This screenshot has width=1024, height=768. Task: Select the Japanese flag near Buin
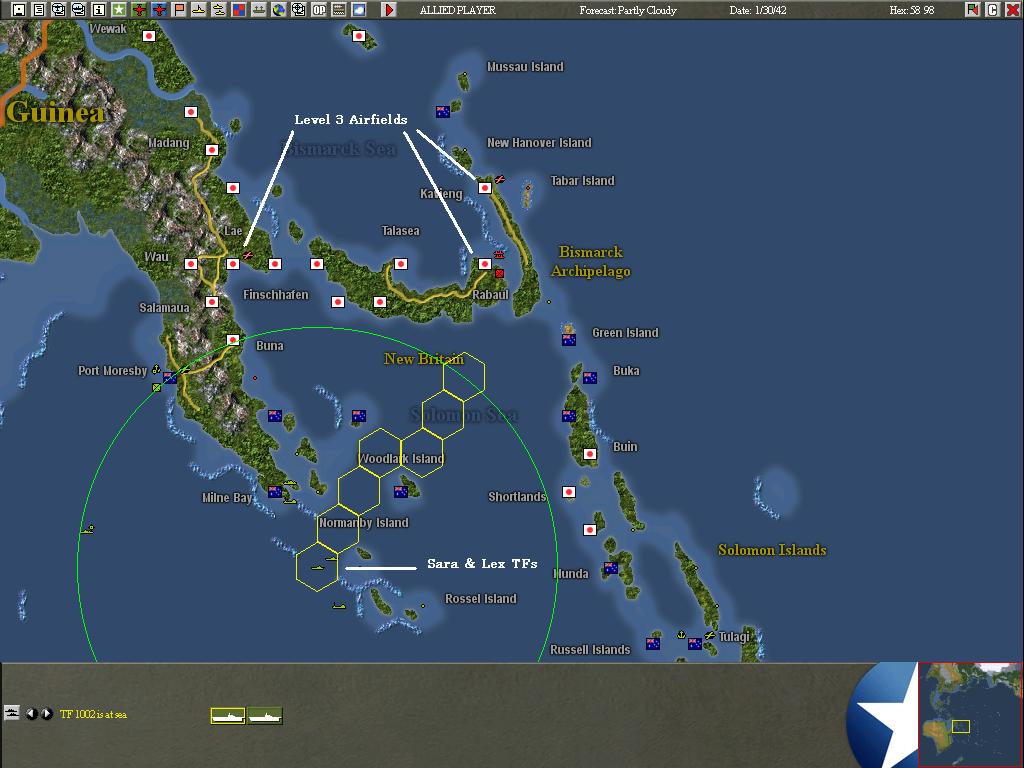tap(590, 454)
